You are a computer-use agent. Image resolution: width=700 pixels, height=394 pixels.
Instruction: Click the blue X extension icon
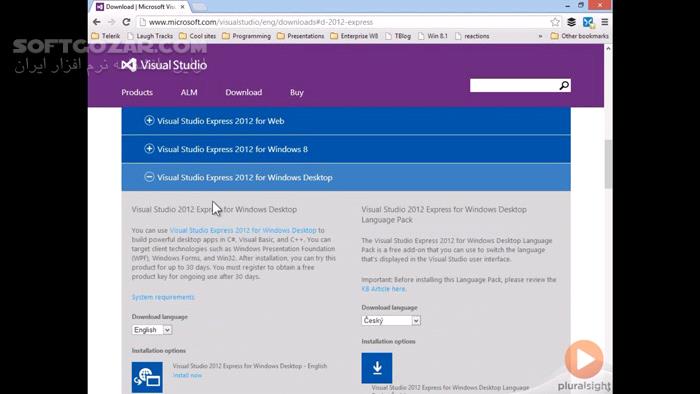point(588,22)
